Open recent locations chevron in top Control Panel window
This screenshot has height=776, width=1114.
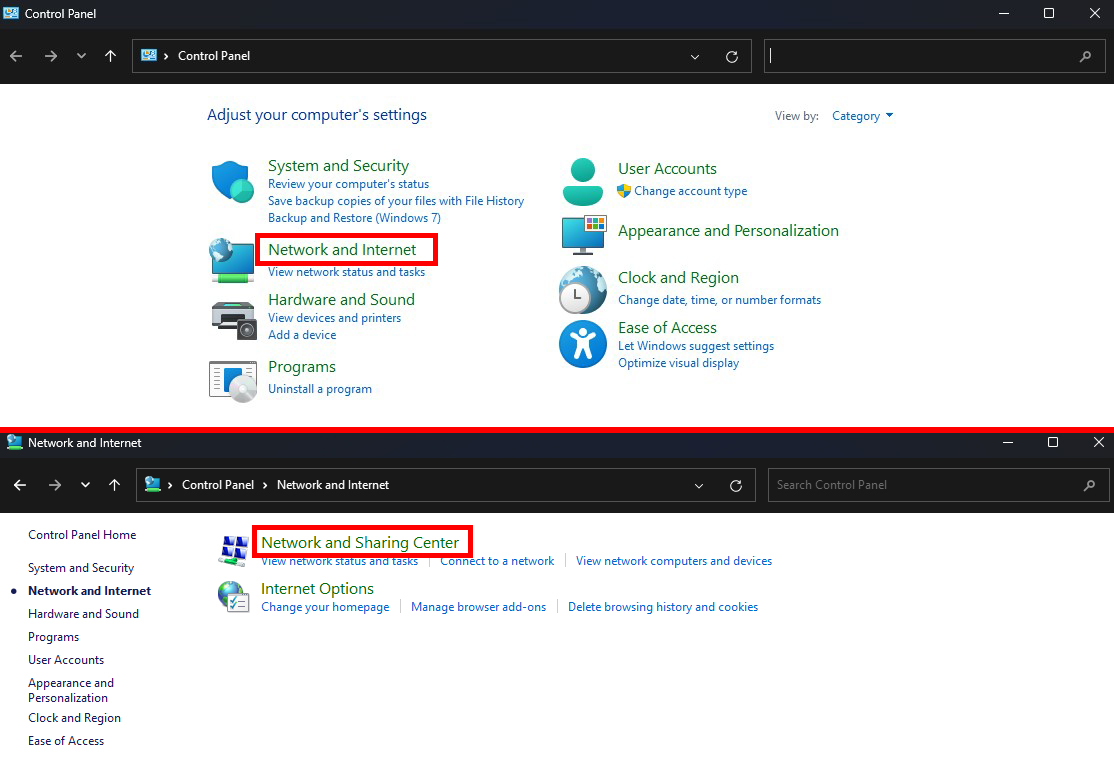tap(81, 56)
